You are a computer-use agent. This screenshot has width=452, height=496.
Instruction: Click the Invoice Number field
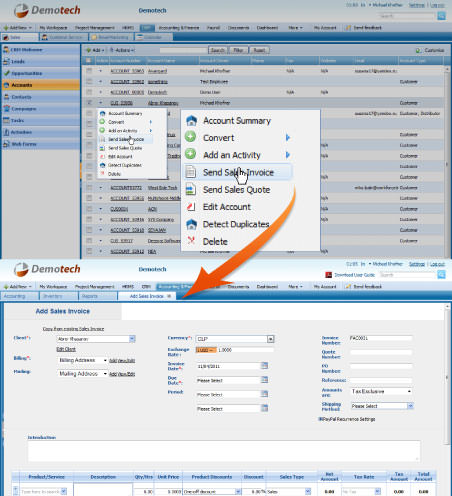[381, 338]
